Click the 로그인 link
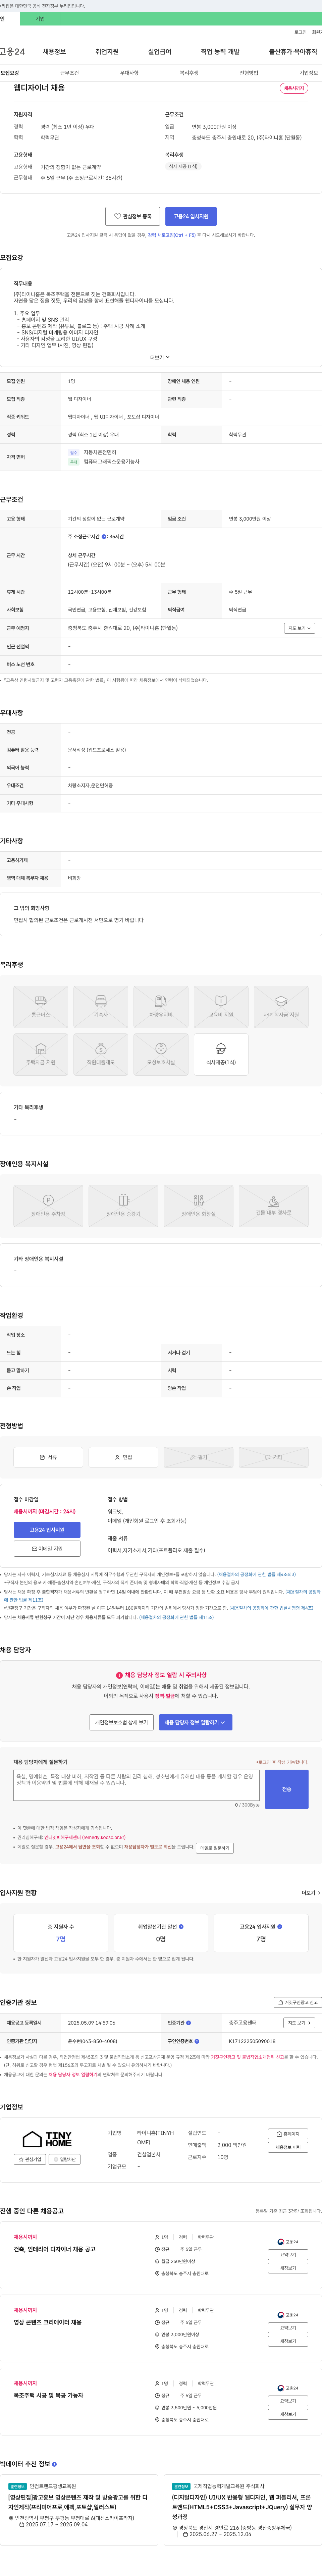The height and width of the screenshot is (2576, 322). [300, 32]
